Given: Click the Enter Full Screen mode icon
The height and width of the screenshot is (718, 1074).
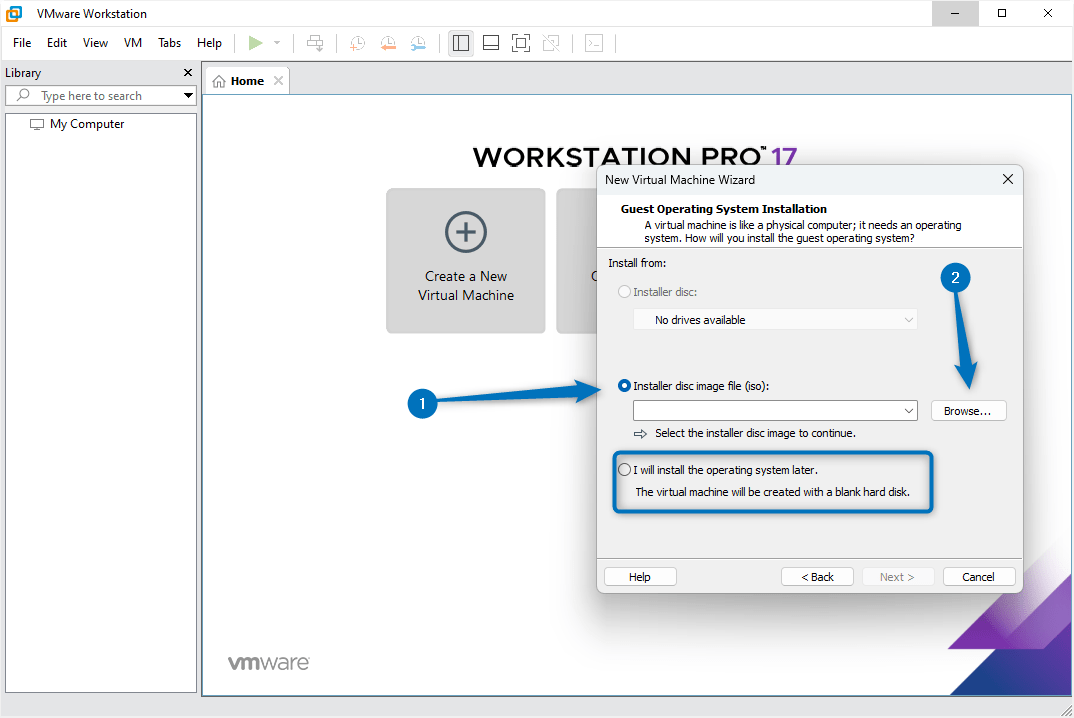Looking at the screenshot, I should click(x=520, y=43).
